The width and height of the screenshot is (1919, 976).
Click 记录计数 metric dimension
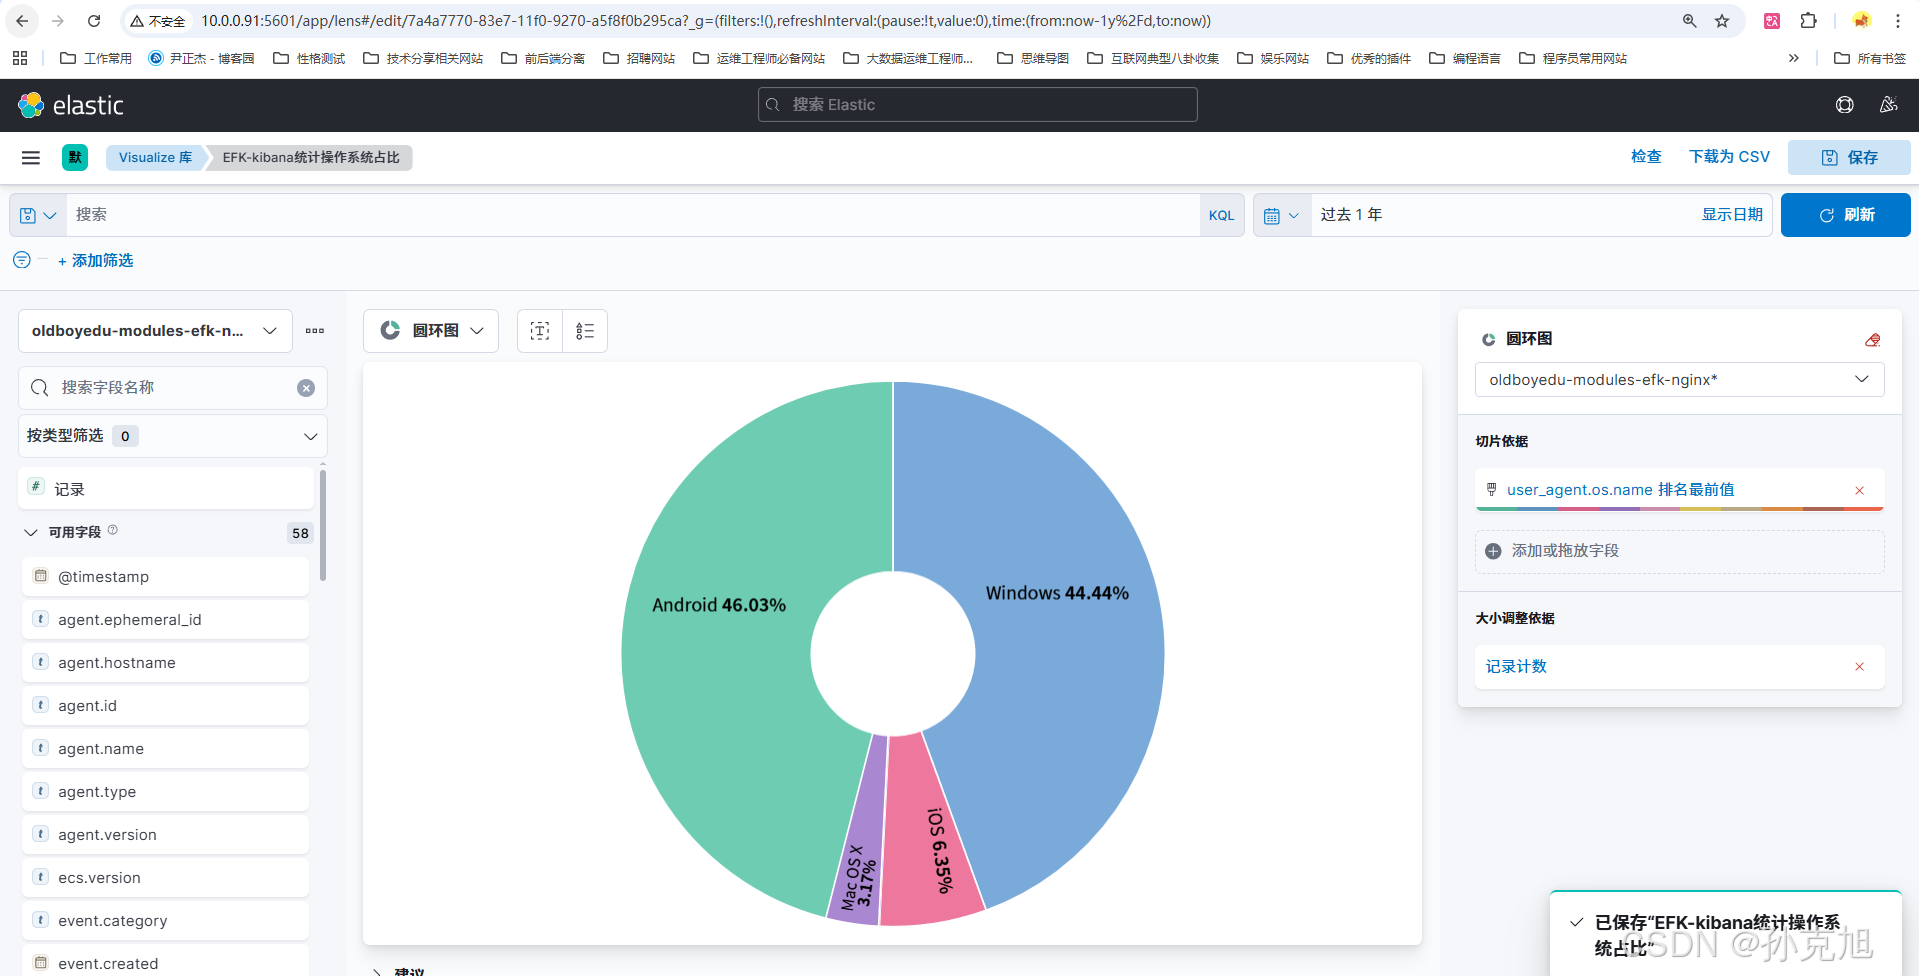1516,667
